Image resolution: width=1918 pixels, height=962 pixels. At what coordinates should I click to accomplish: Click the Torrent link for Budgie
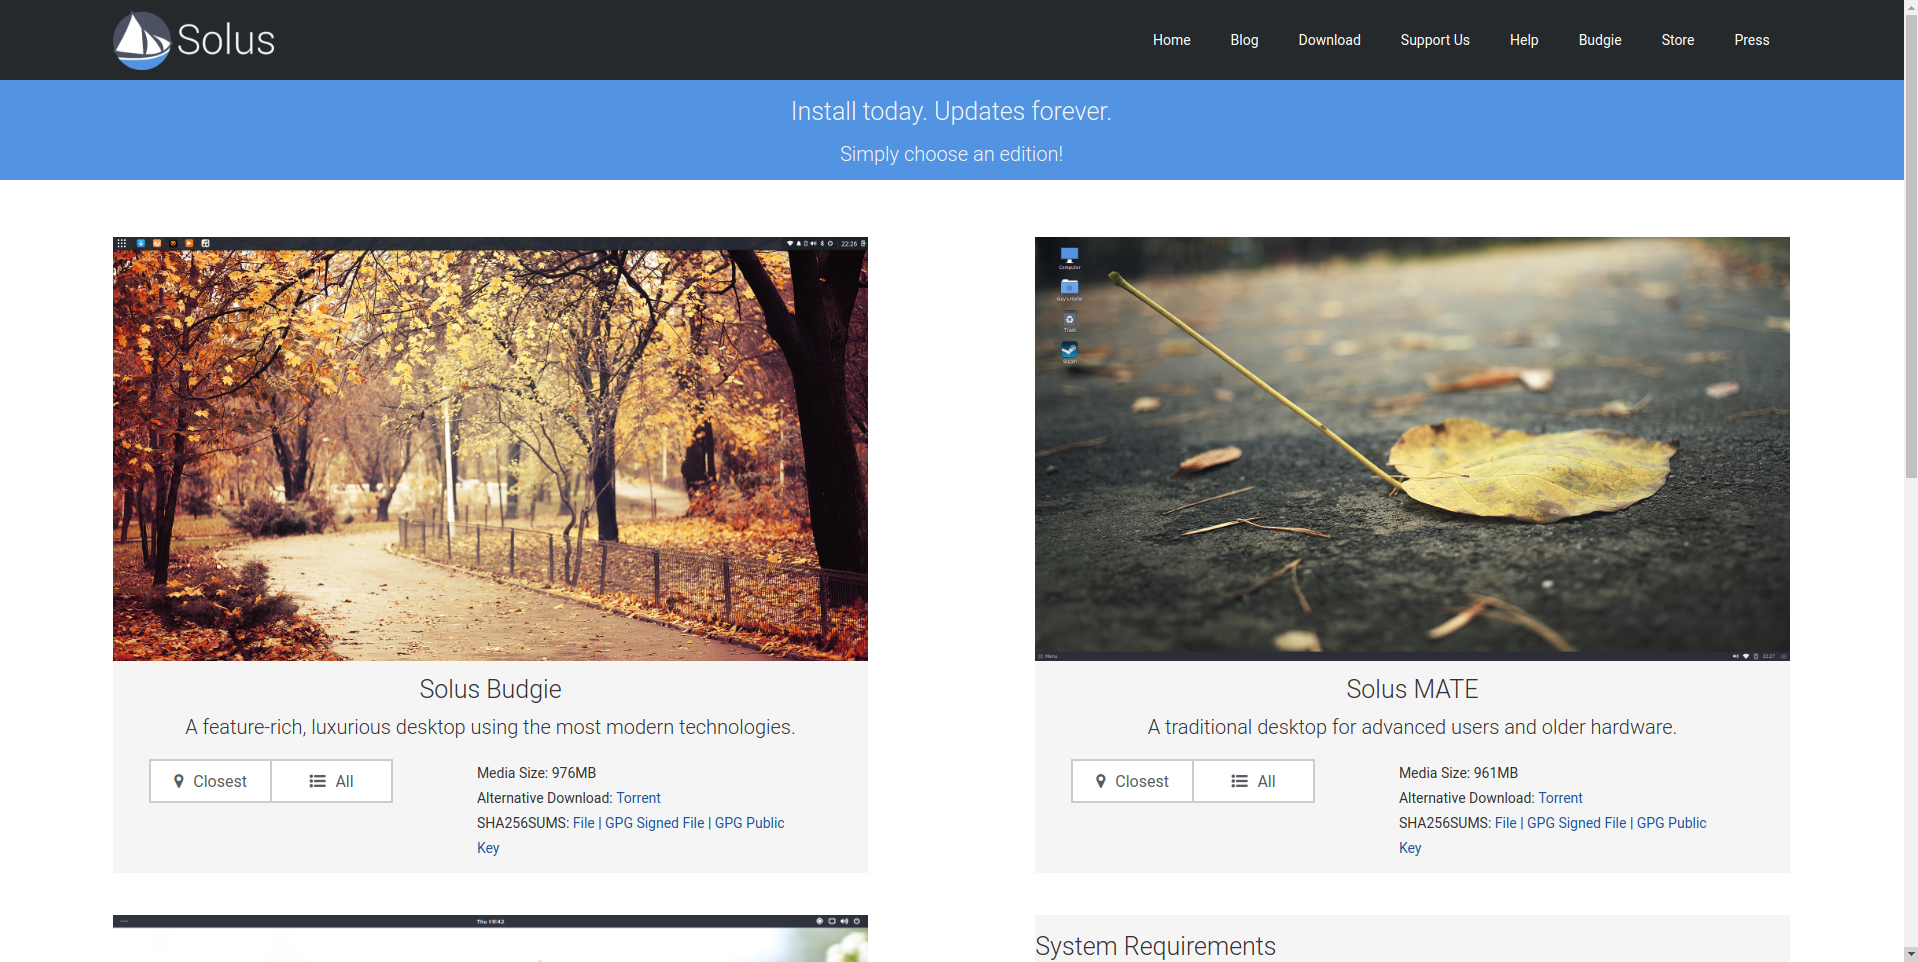(x=638, y=798)
